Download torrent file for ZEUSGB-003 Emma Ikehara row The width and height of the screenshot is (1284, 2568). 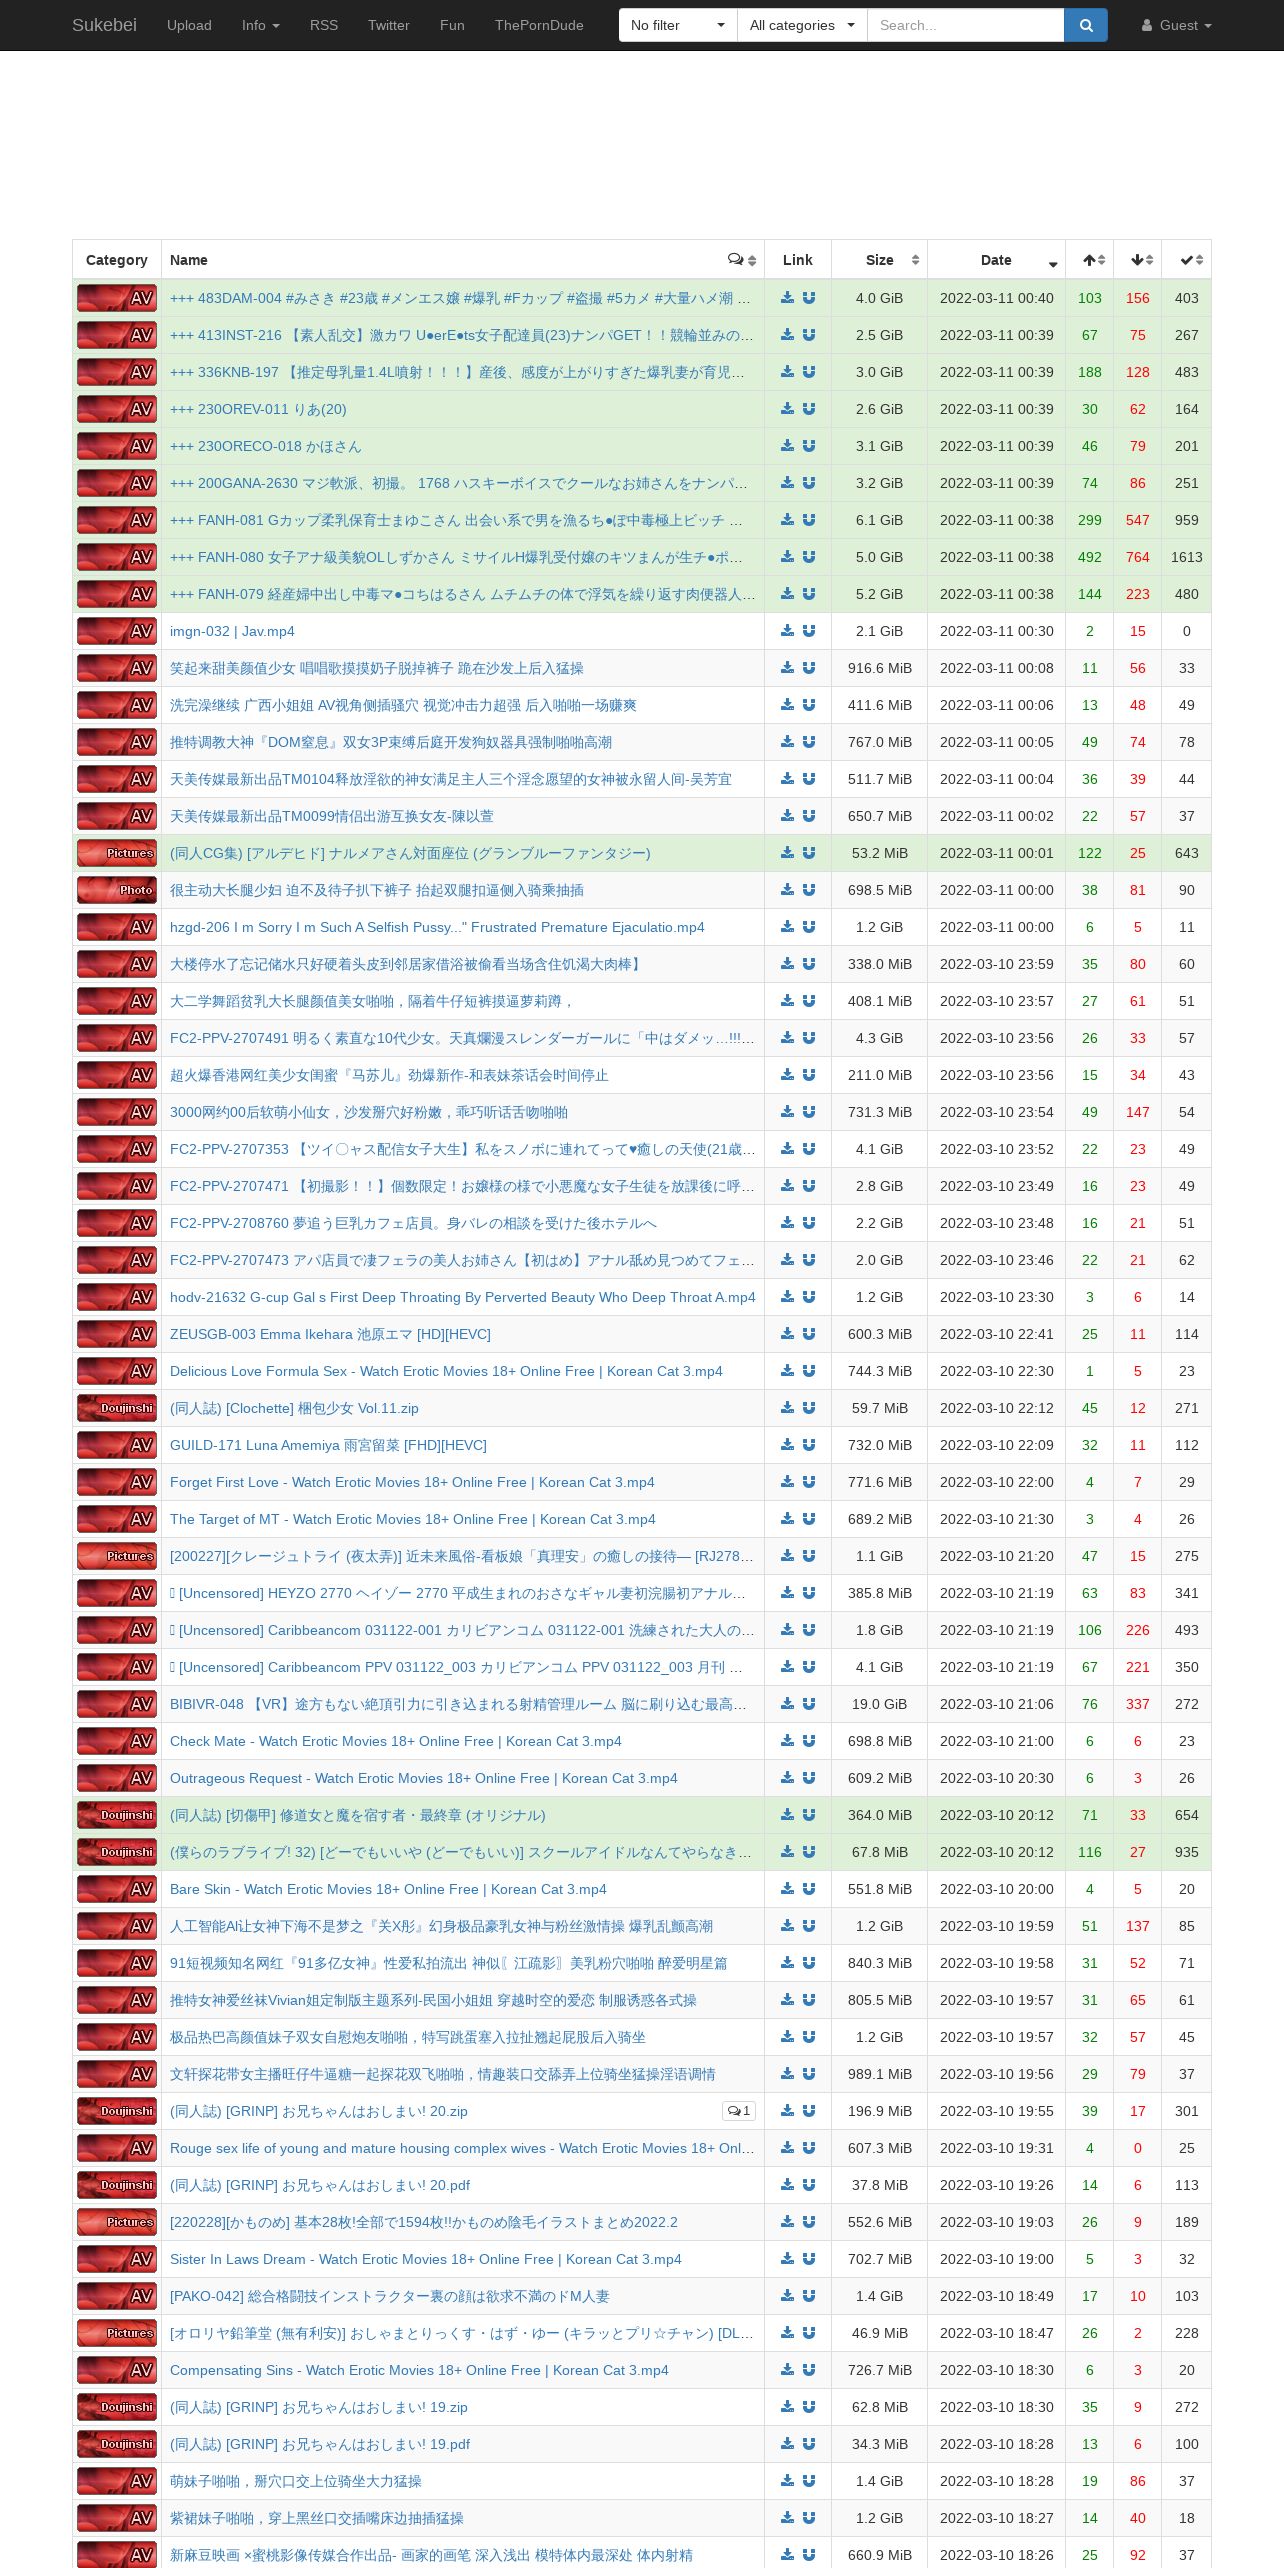(787, 1334)
